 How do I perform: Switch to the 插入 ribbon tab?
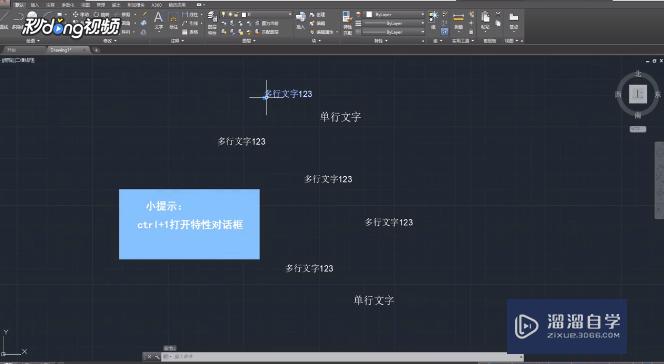click(x=35, y=5)
